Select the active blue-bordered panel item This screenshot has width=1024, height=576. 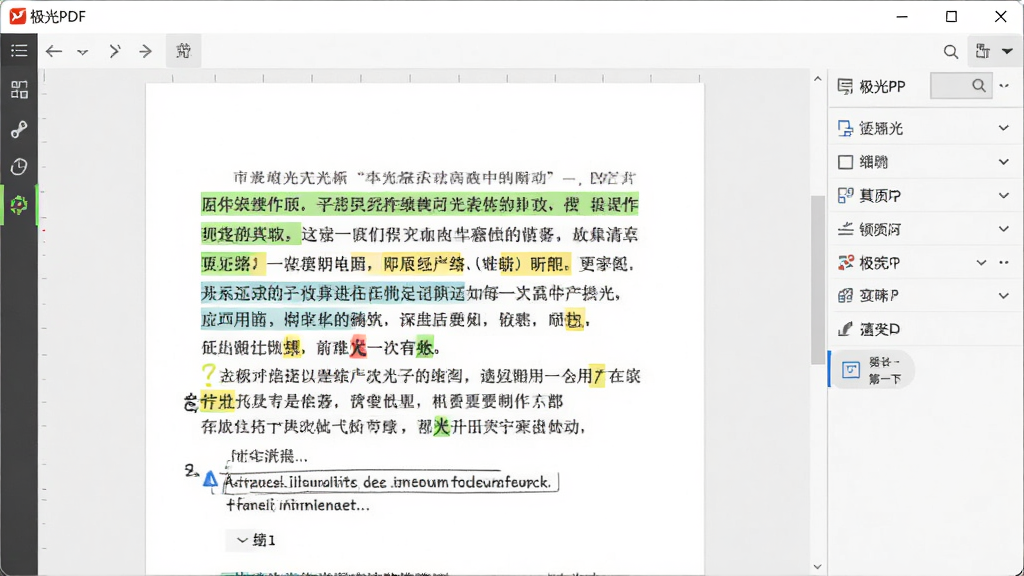coord(872,370)
